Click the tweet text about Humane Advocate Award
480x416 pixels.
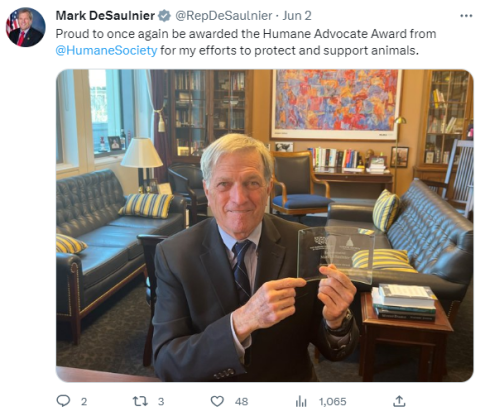pos(246,42)
